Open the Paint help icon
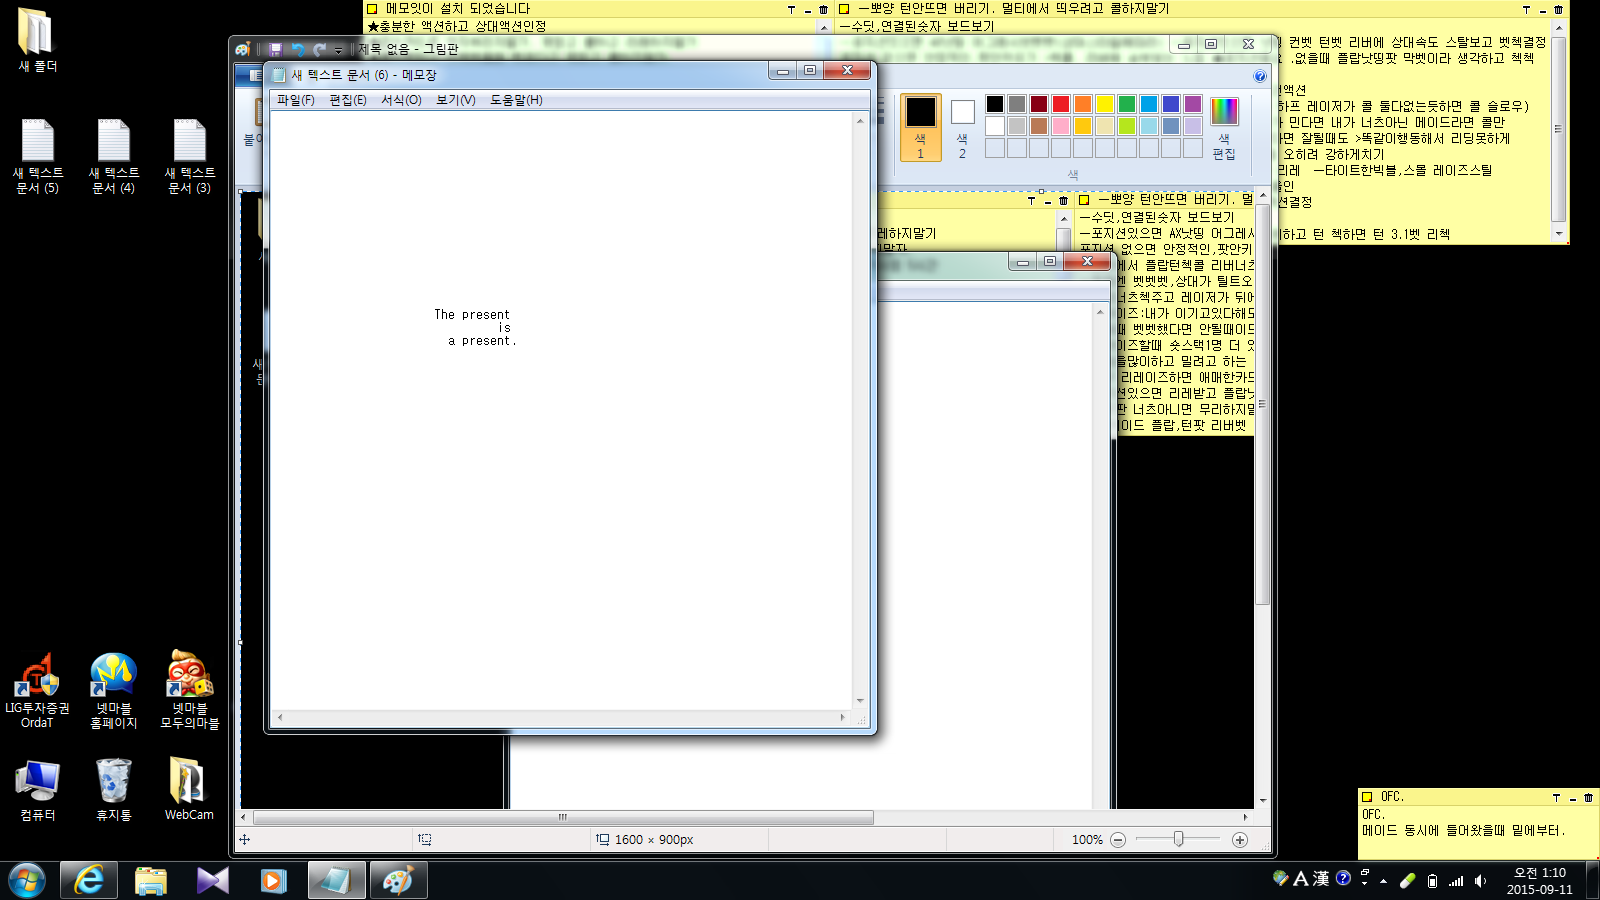The width and height of the screenshot is (1600, 900). [x=1259, y=76]
